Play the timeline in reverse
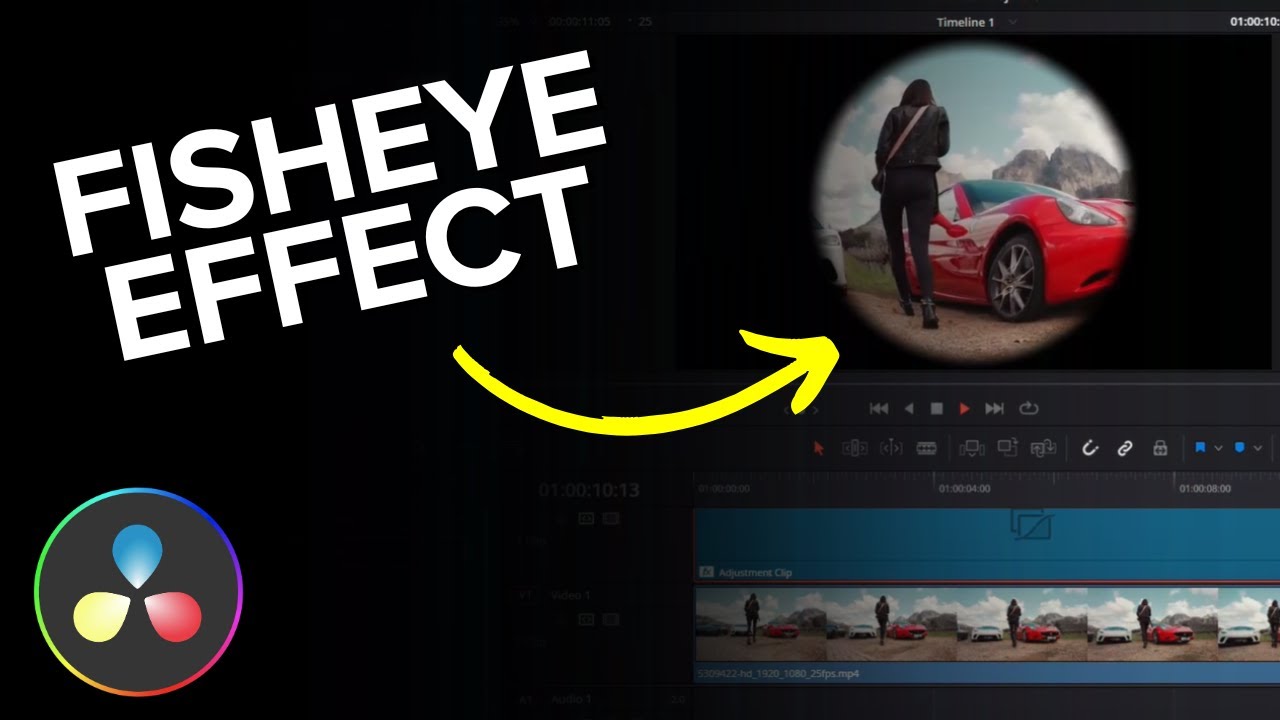The image size is (1280, 720). coord(909,408)
